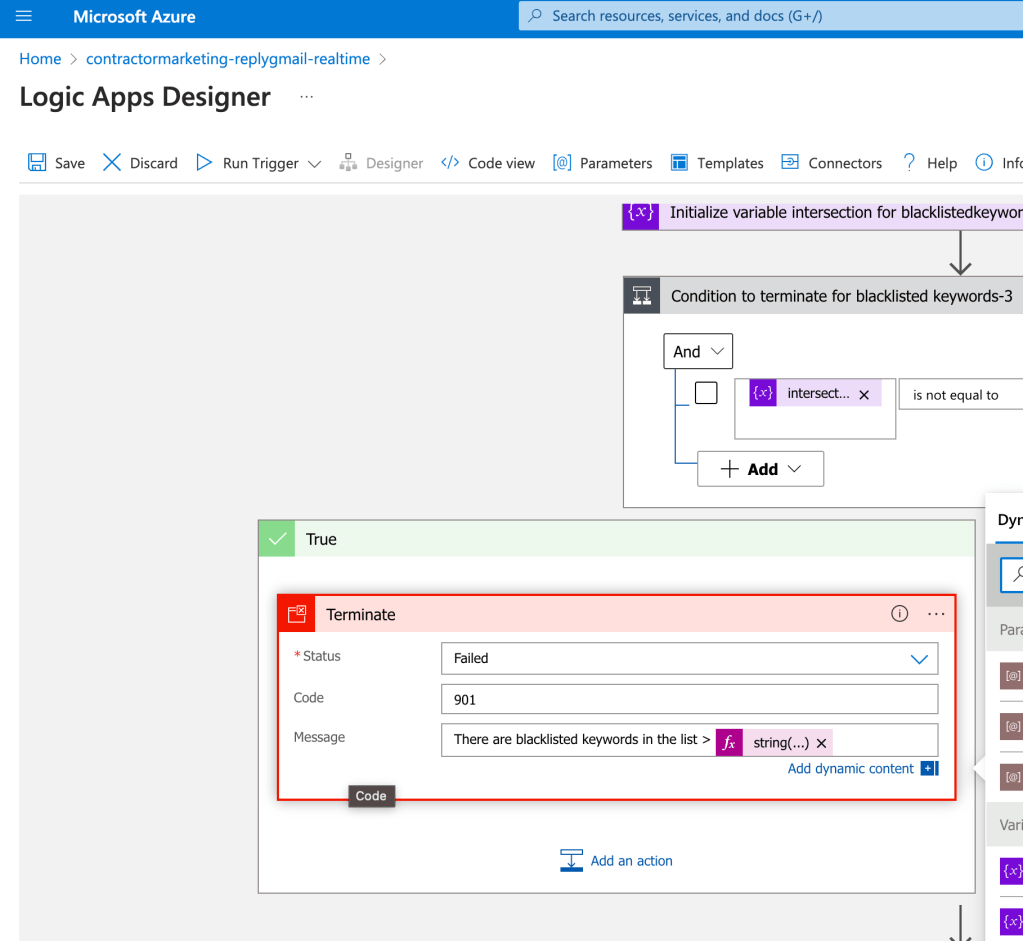This screenshot has width=1023, height=941.
Task: Open the contractormarketing-replygmail-realtime breadcrumb
Action: tap(228, 59)
